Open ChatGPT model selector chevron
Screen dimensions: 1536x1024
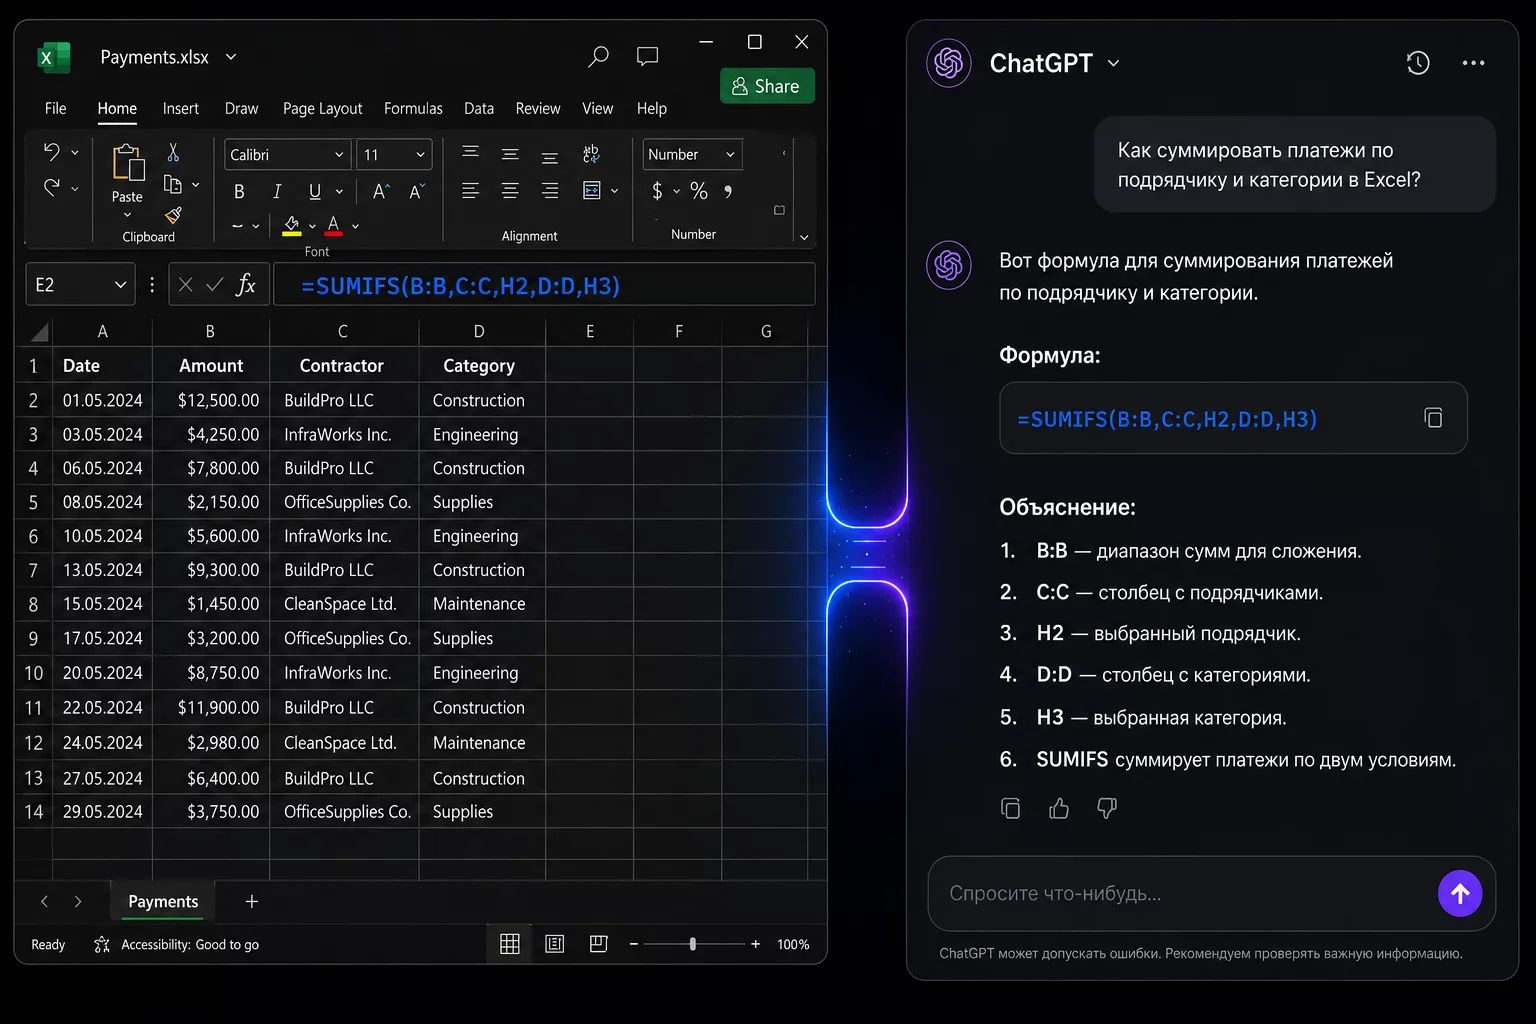(x=1113, y=63)
